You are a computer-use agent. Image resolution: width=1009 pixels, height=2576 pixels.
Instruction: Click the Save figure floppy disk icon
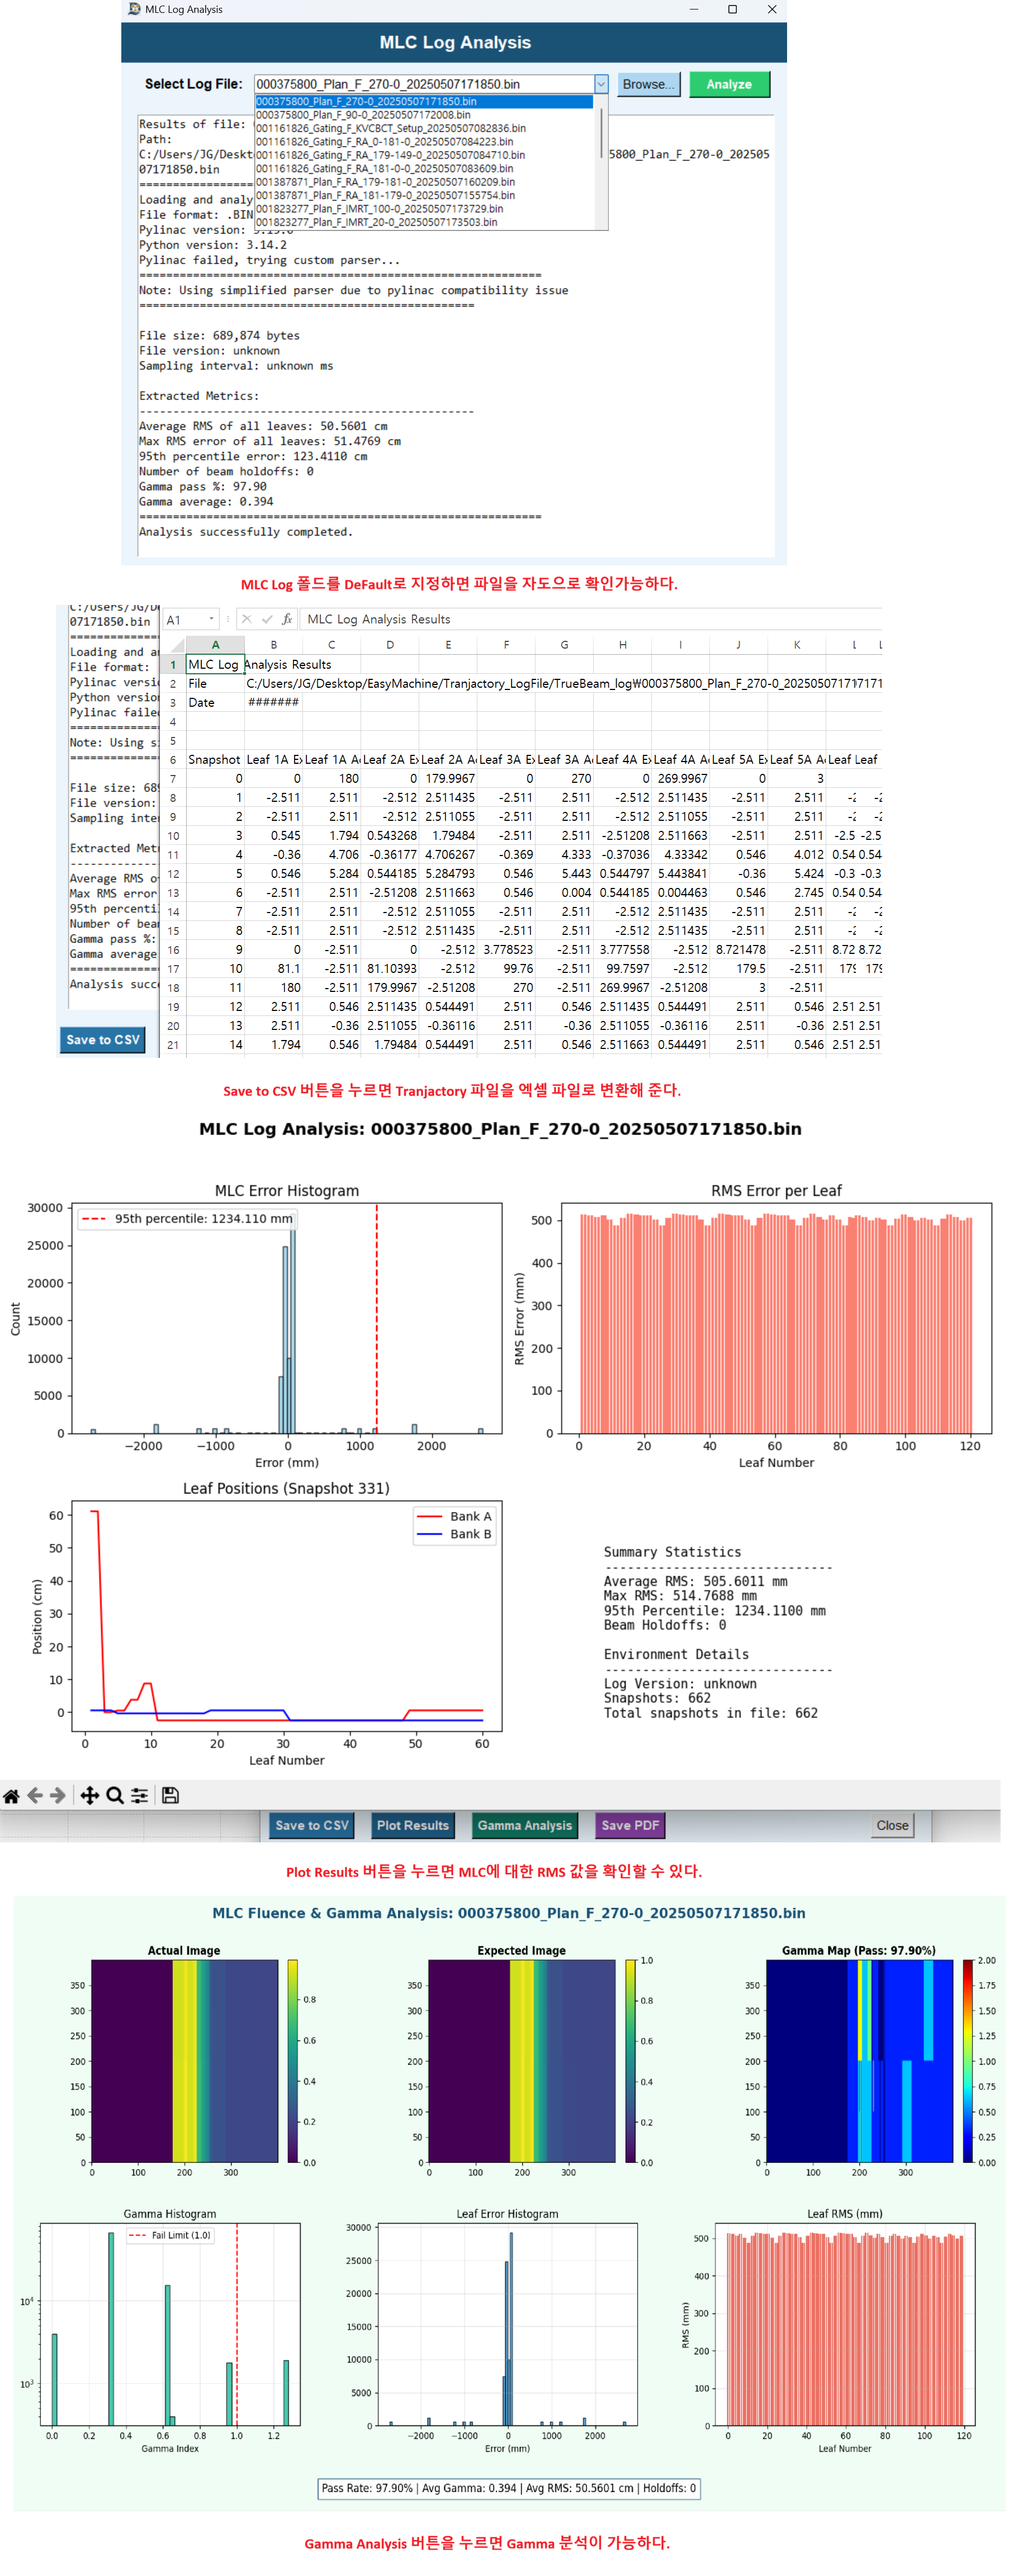(170, 1796)
